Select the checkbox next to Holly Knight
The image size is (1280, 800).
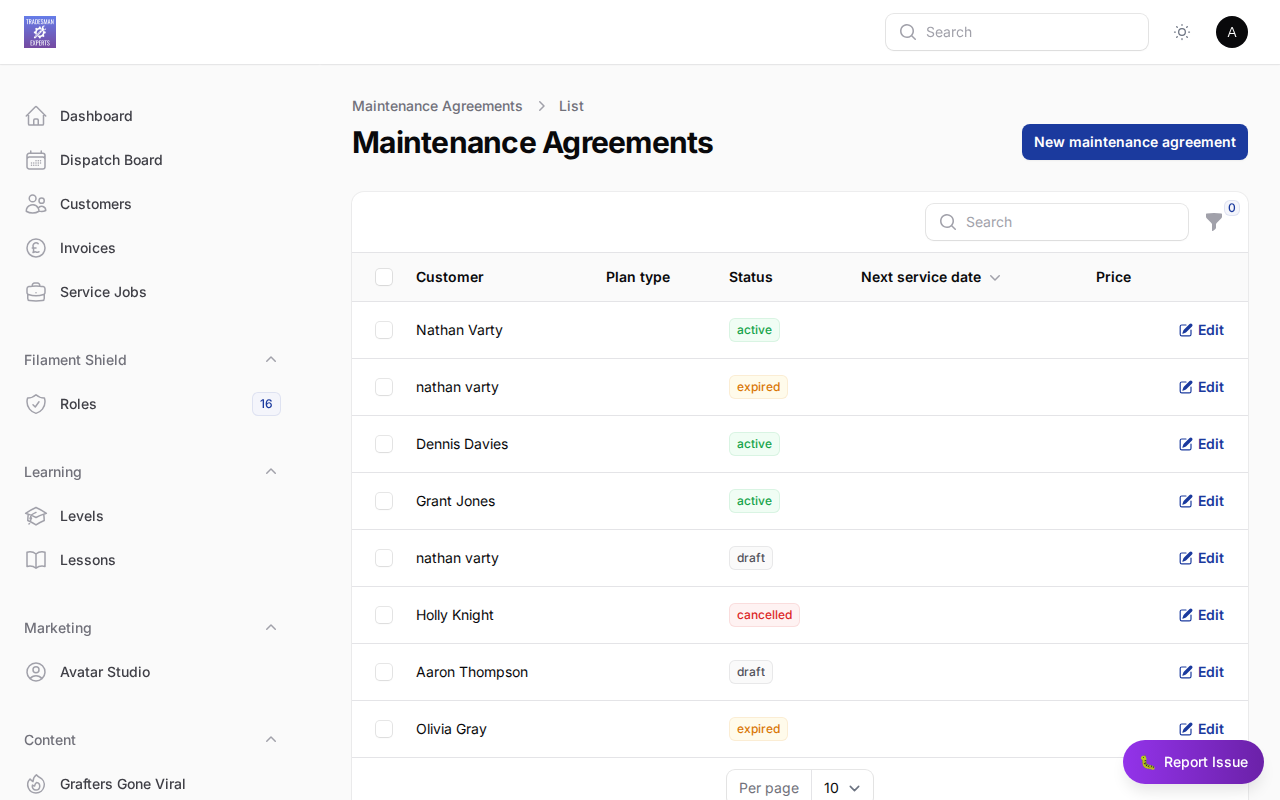(x=384, y=615)
